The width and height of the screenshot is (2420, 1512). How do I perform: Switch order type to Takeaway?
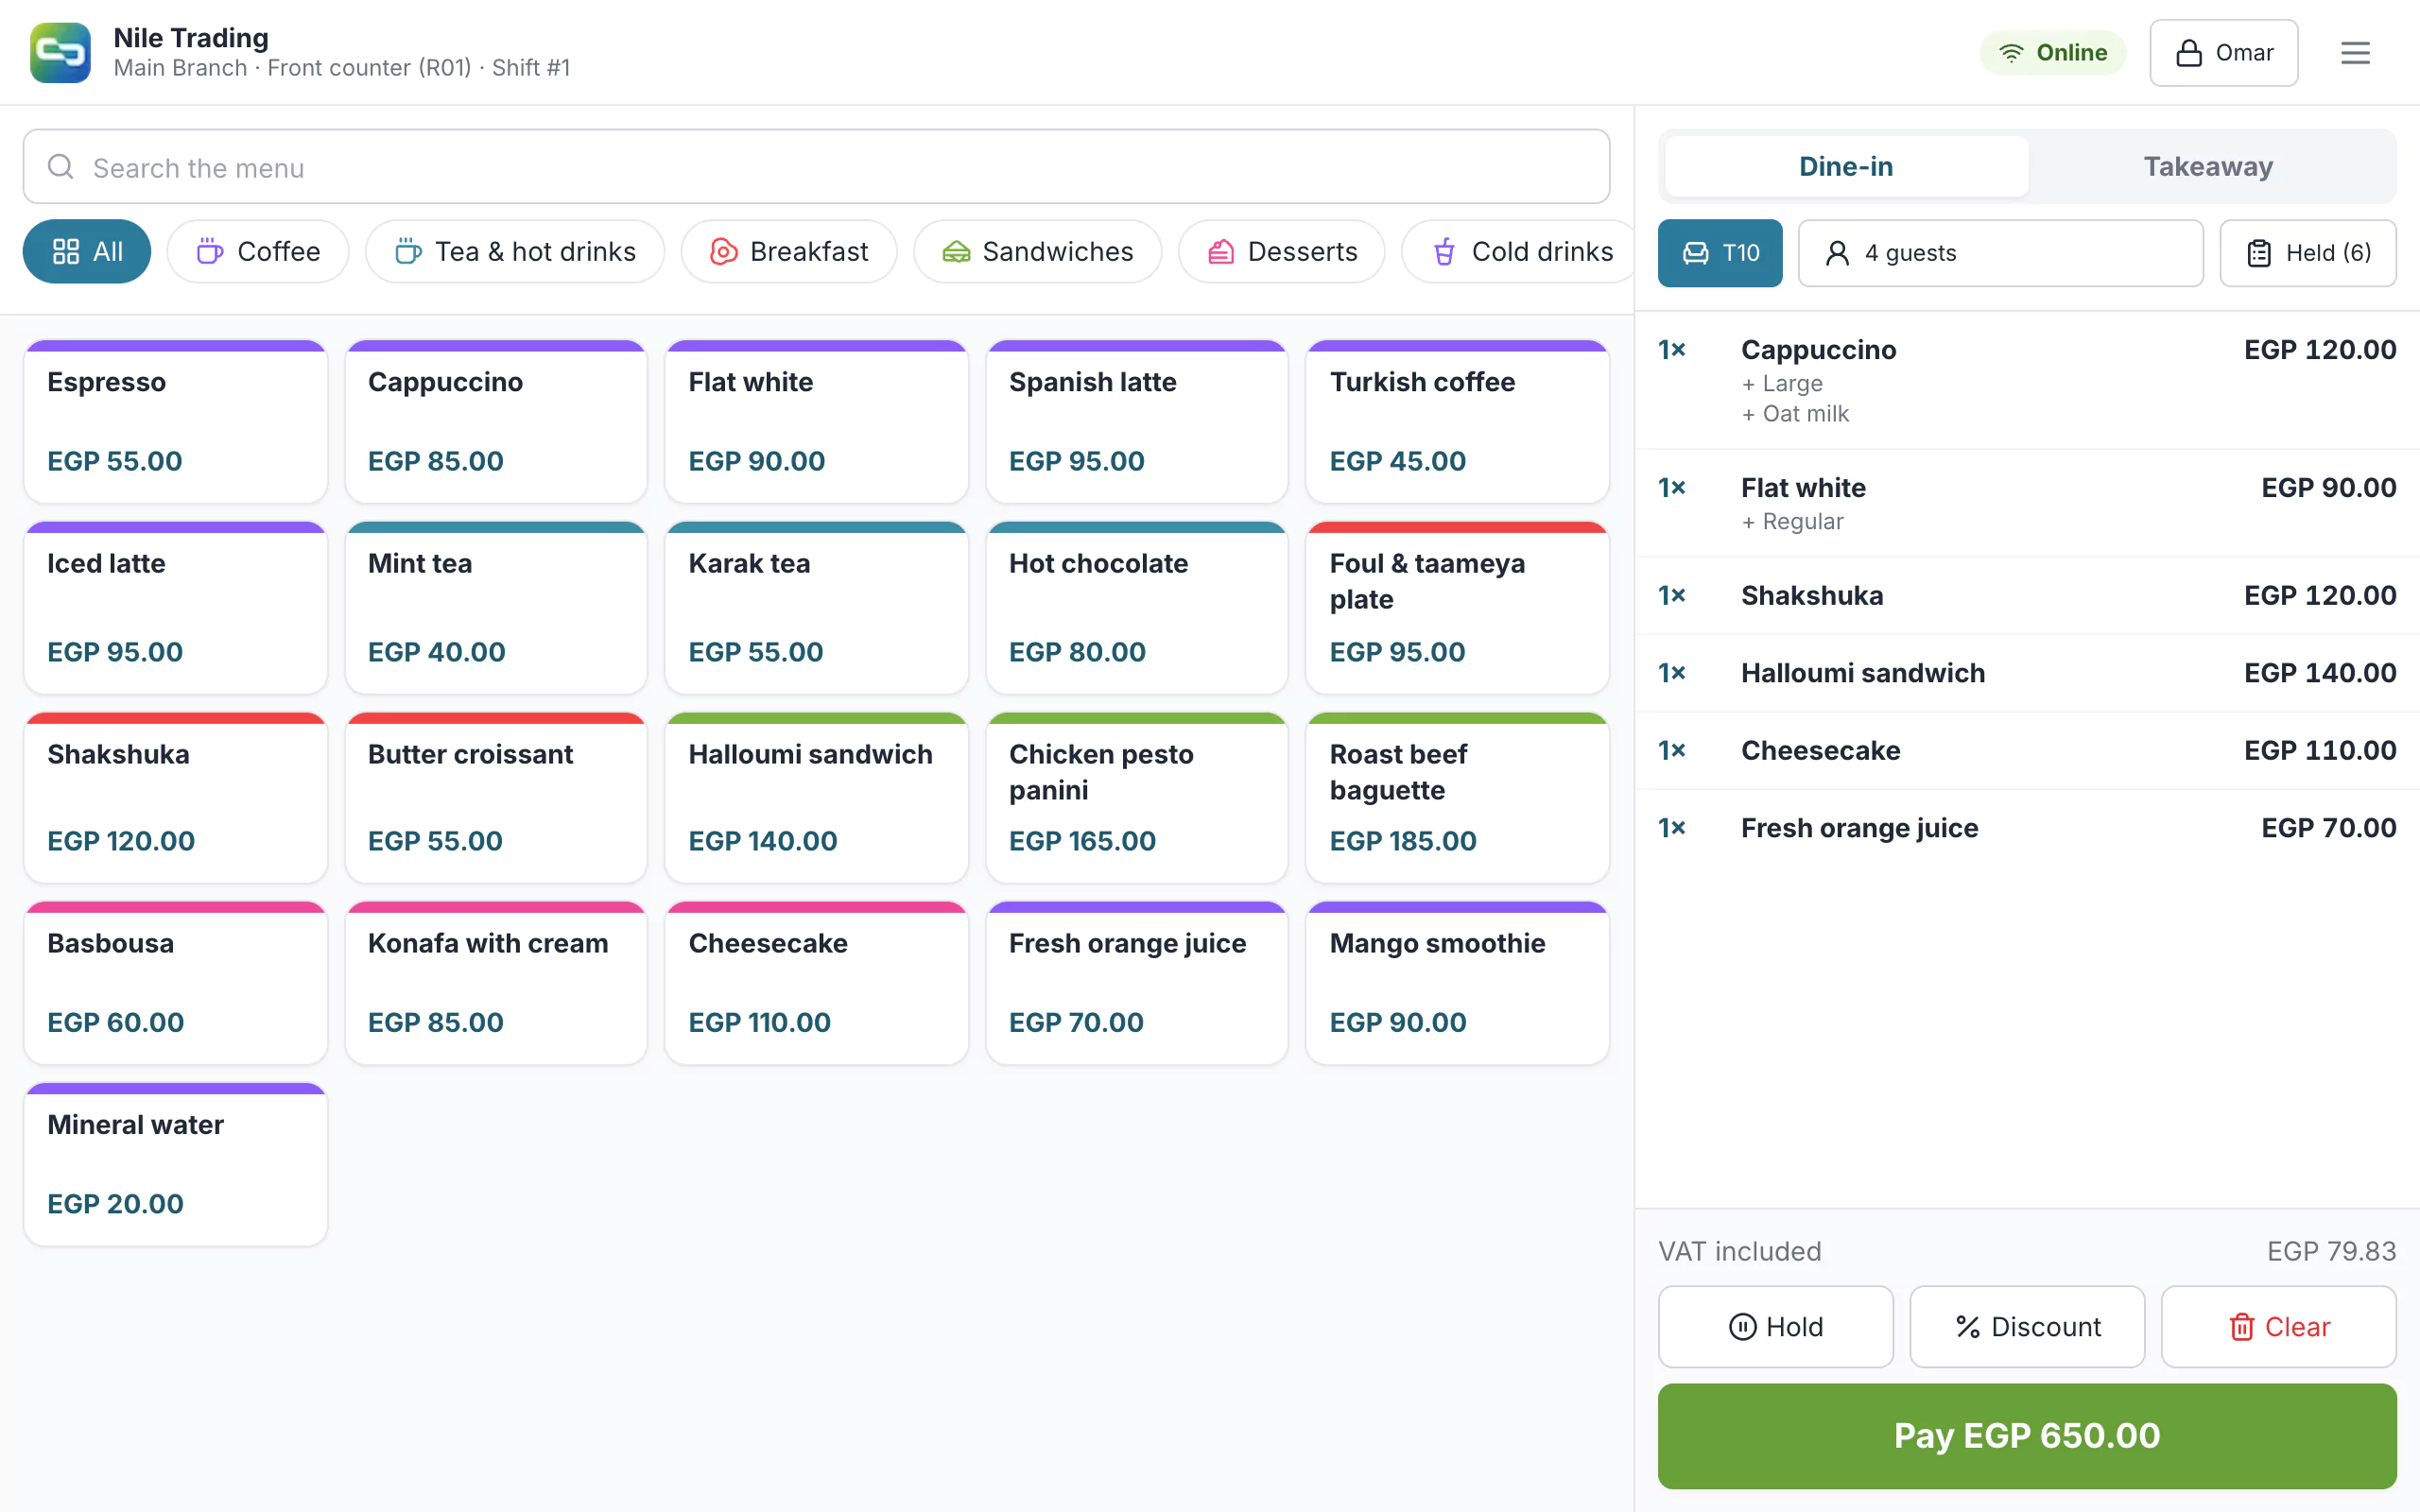click(x=2208, y=166)
